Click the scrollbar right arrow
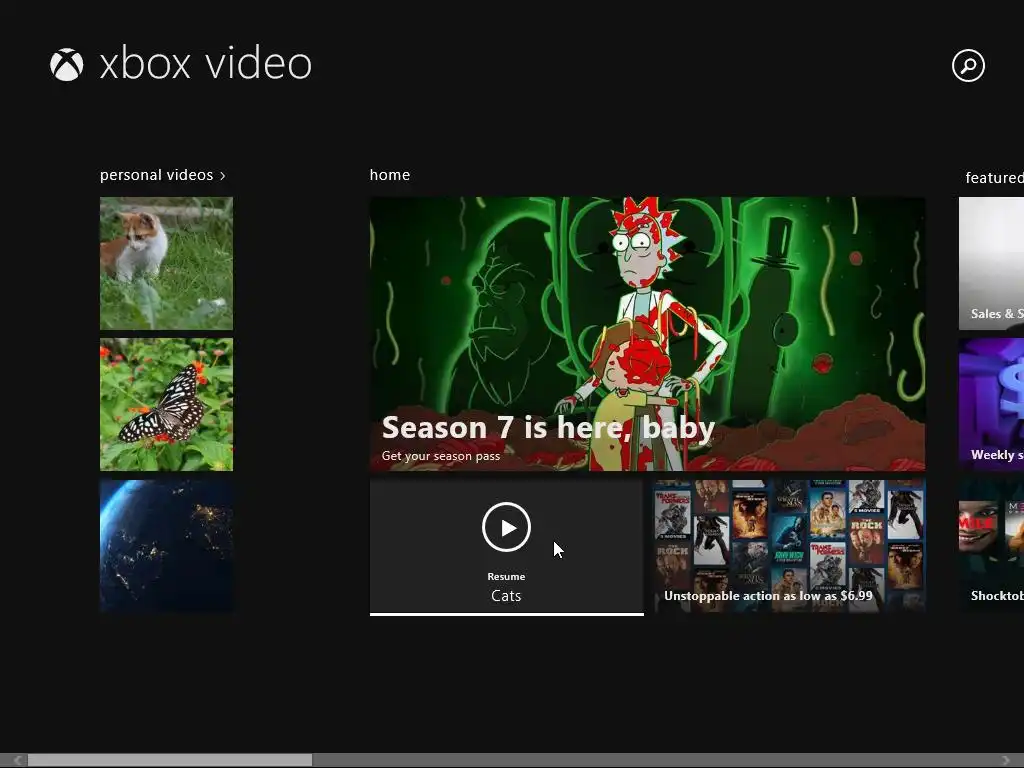Image resolution: width=1024 pixels, height=768 pixels. (x=1006, y=760)
